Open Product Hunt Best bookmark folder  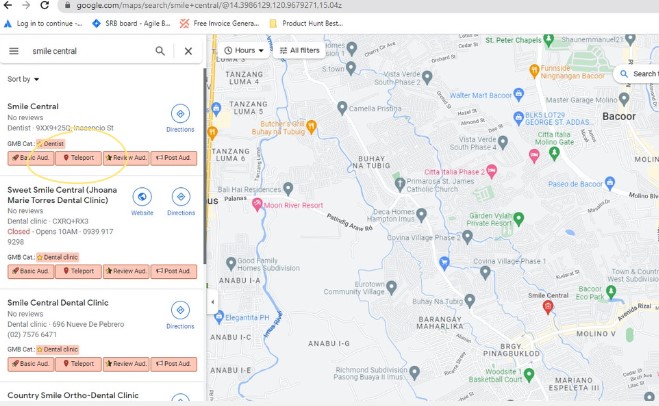pyautogui.click(x=306, y=24)
